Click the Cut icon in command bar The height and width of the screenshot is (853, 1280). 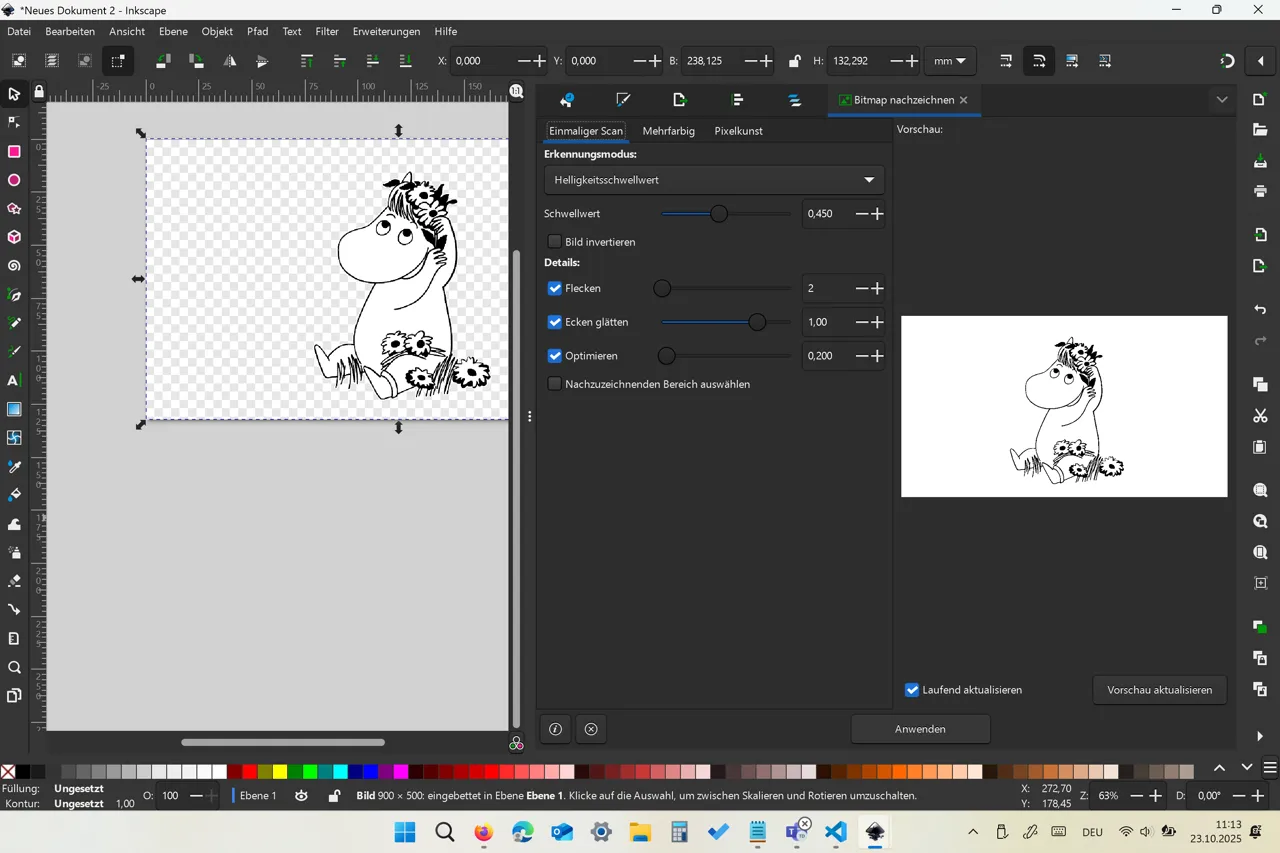click(1260, 415)
